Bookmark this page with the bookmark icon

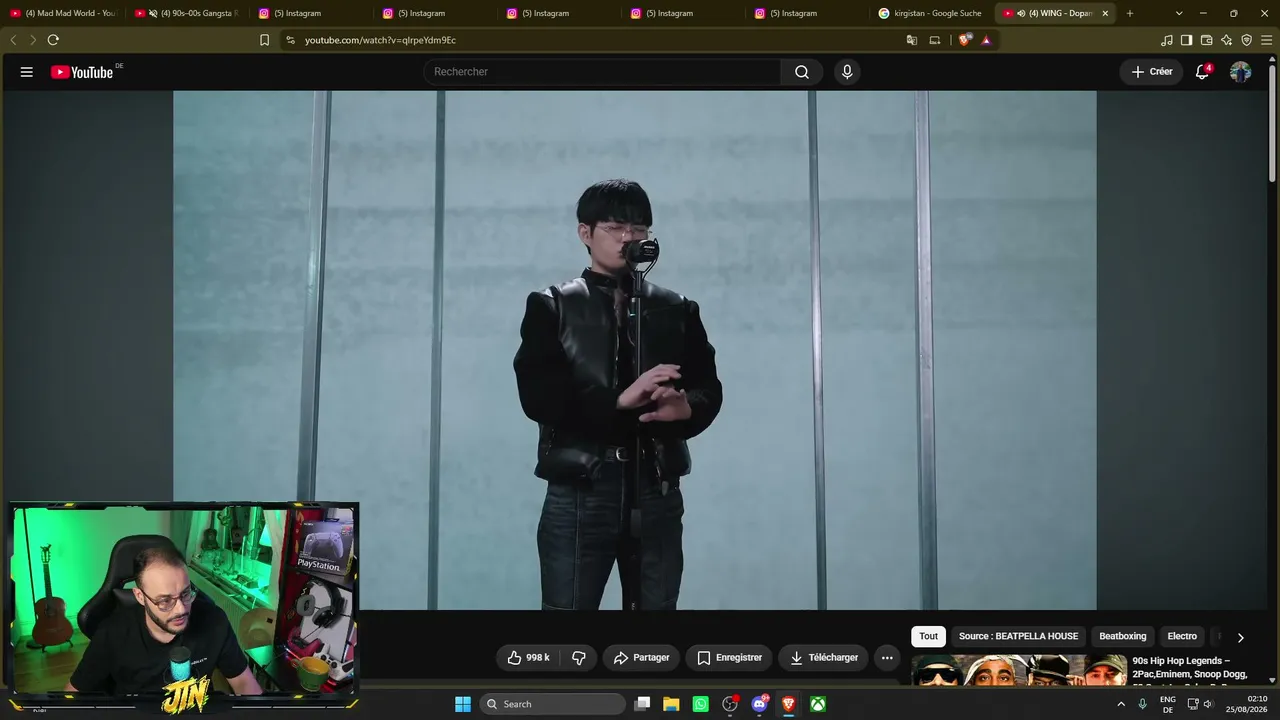pos(264,40)
